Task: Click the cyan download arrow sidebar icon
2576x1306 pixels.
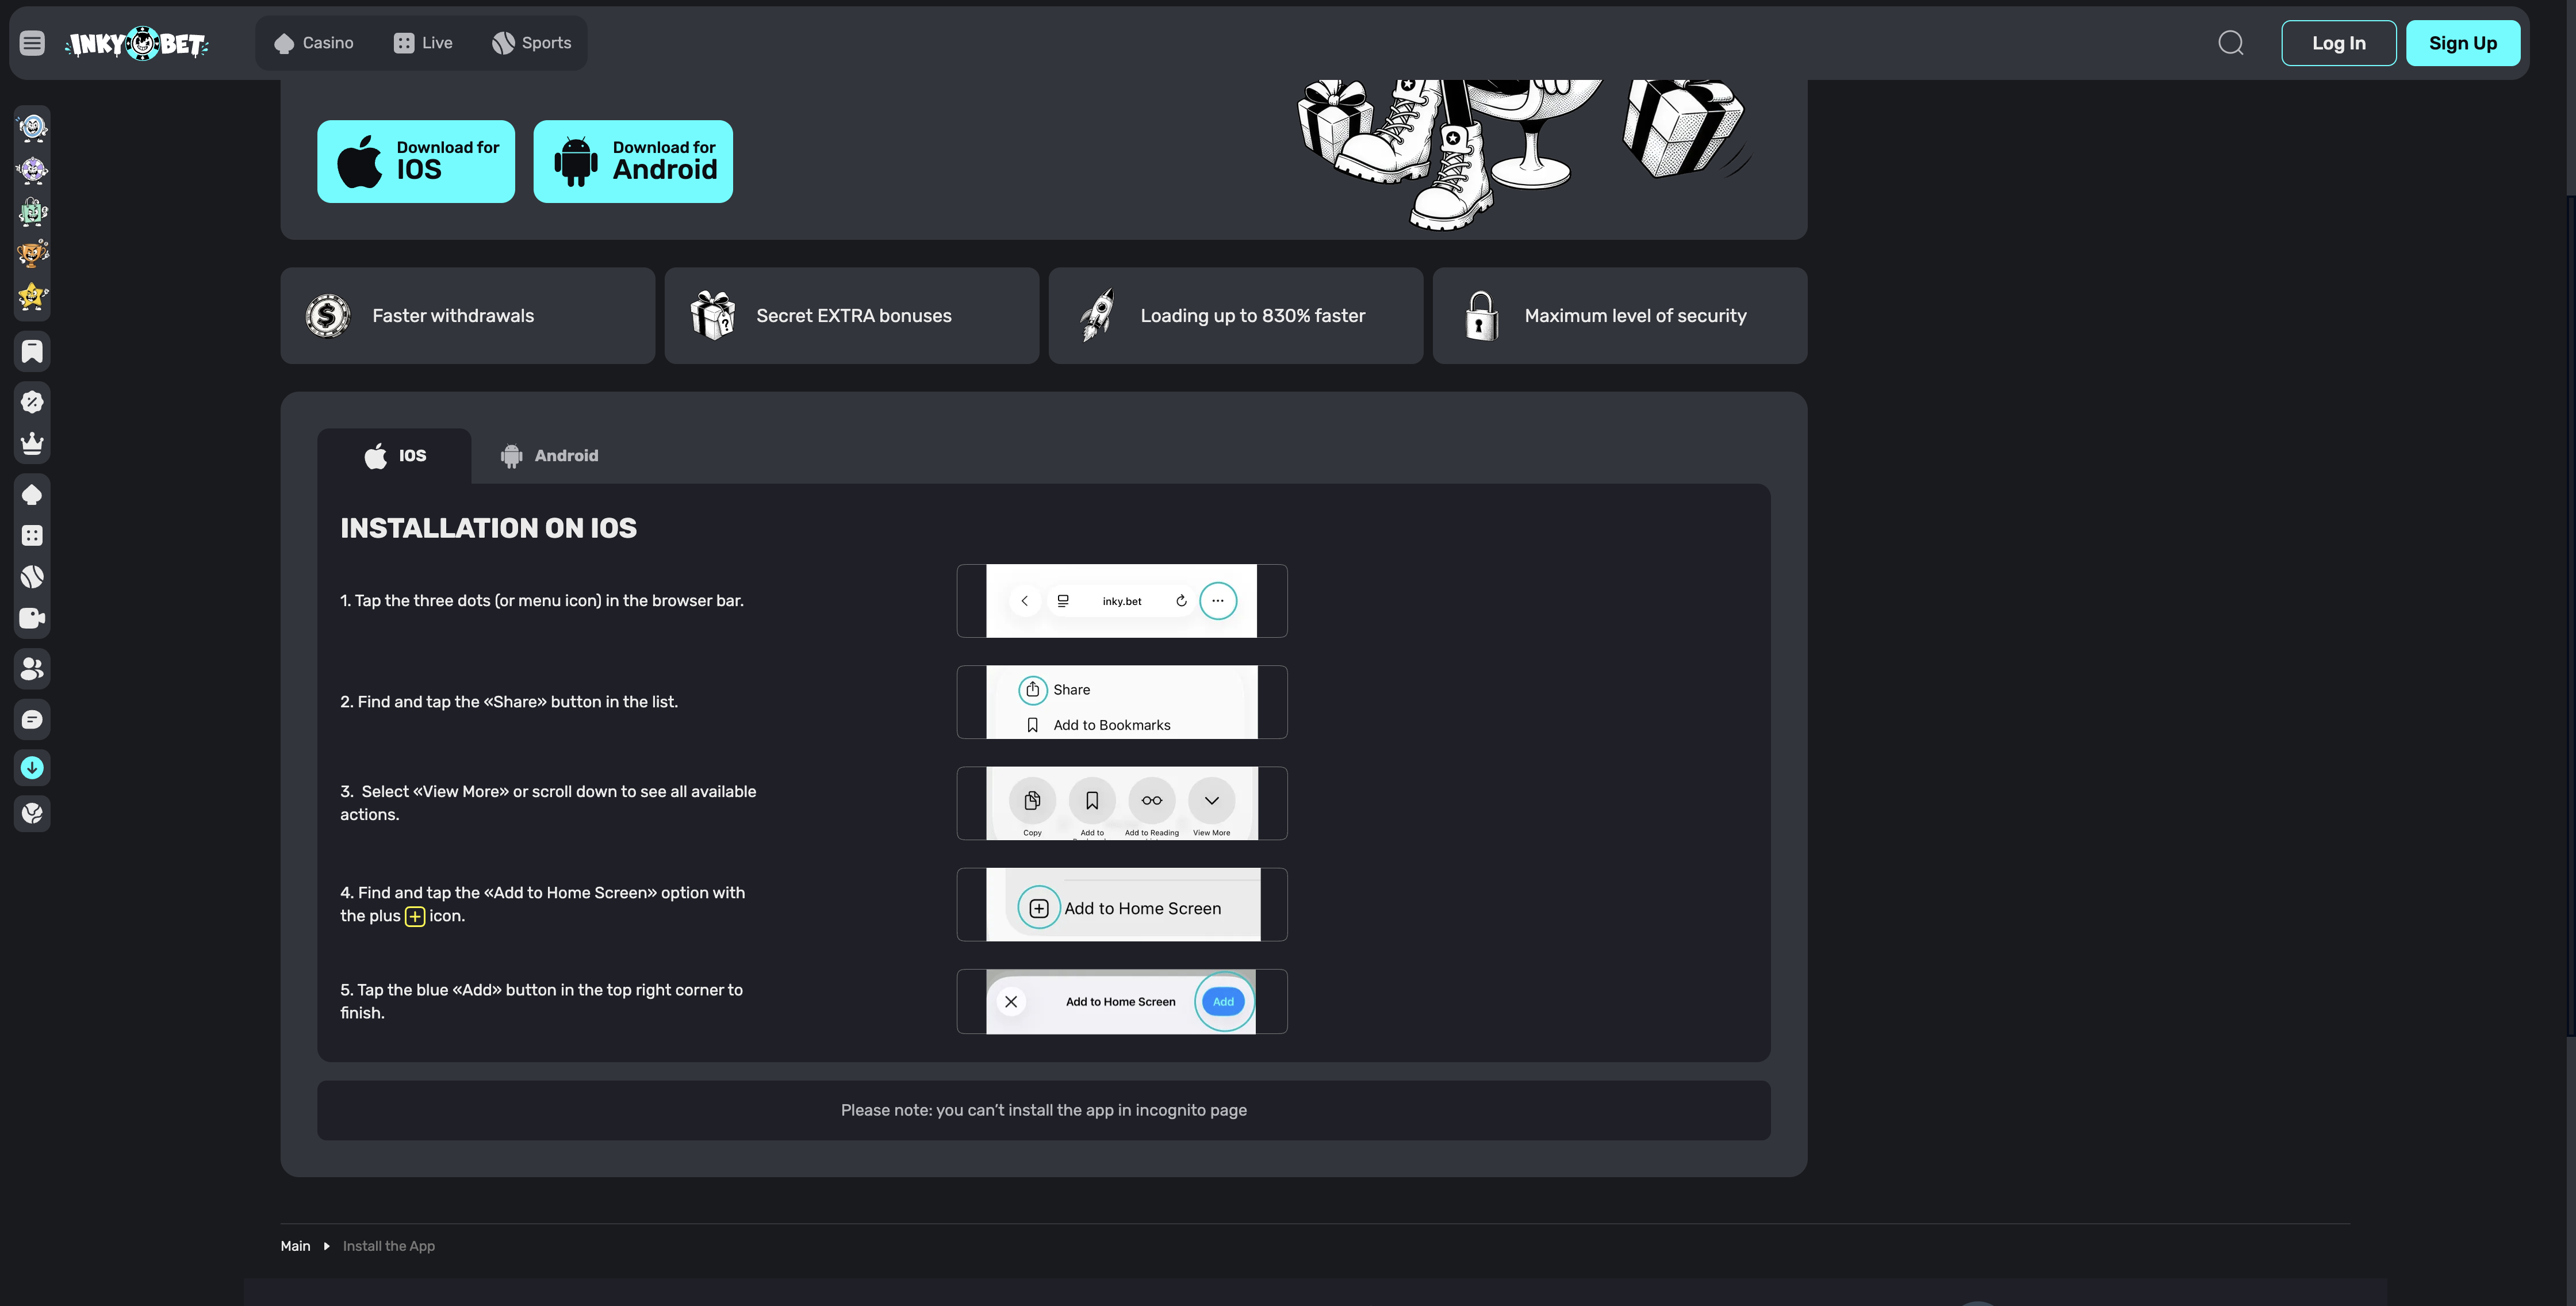Action: tap(32, 768)
